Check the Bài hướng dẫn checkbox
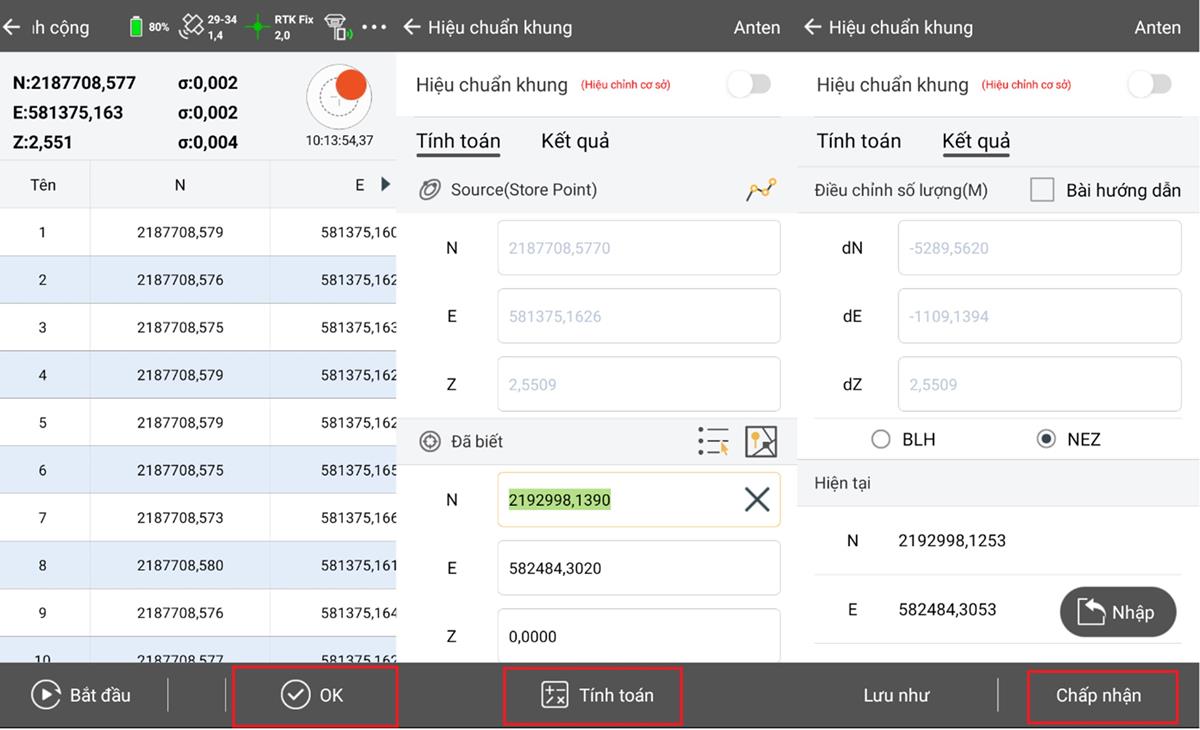Screen dimensions: 1200x730 click(1042, 190)
